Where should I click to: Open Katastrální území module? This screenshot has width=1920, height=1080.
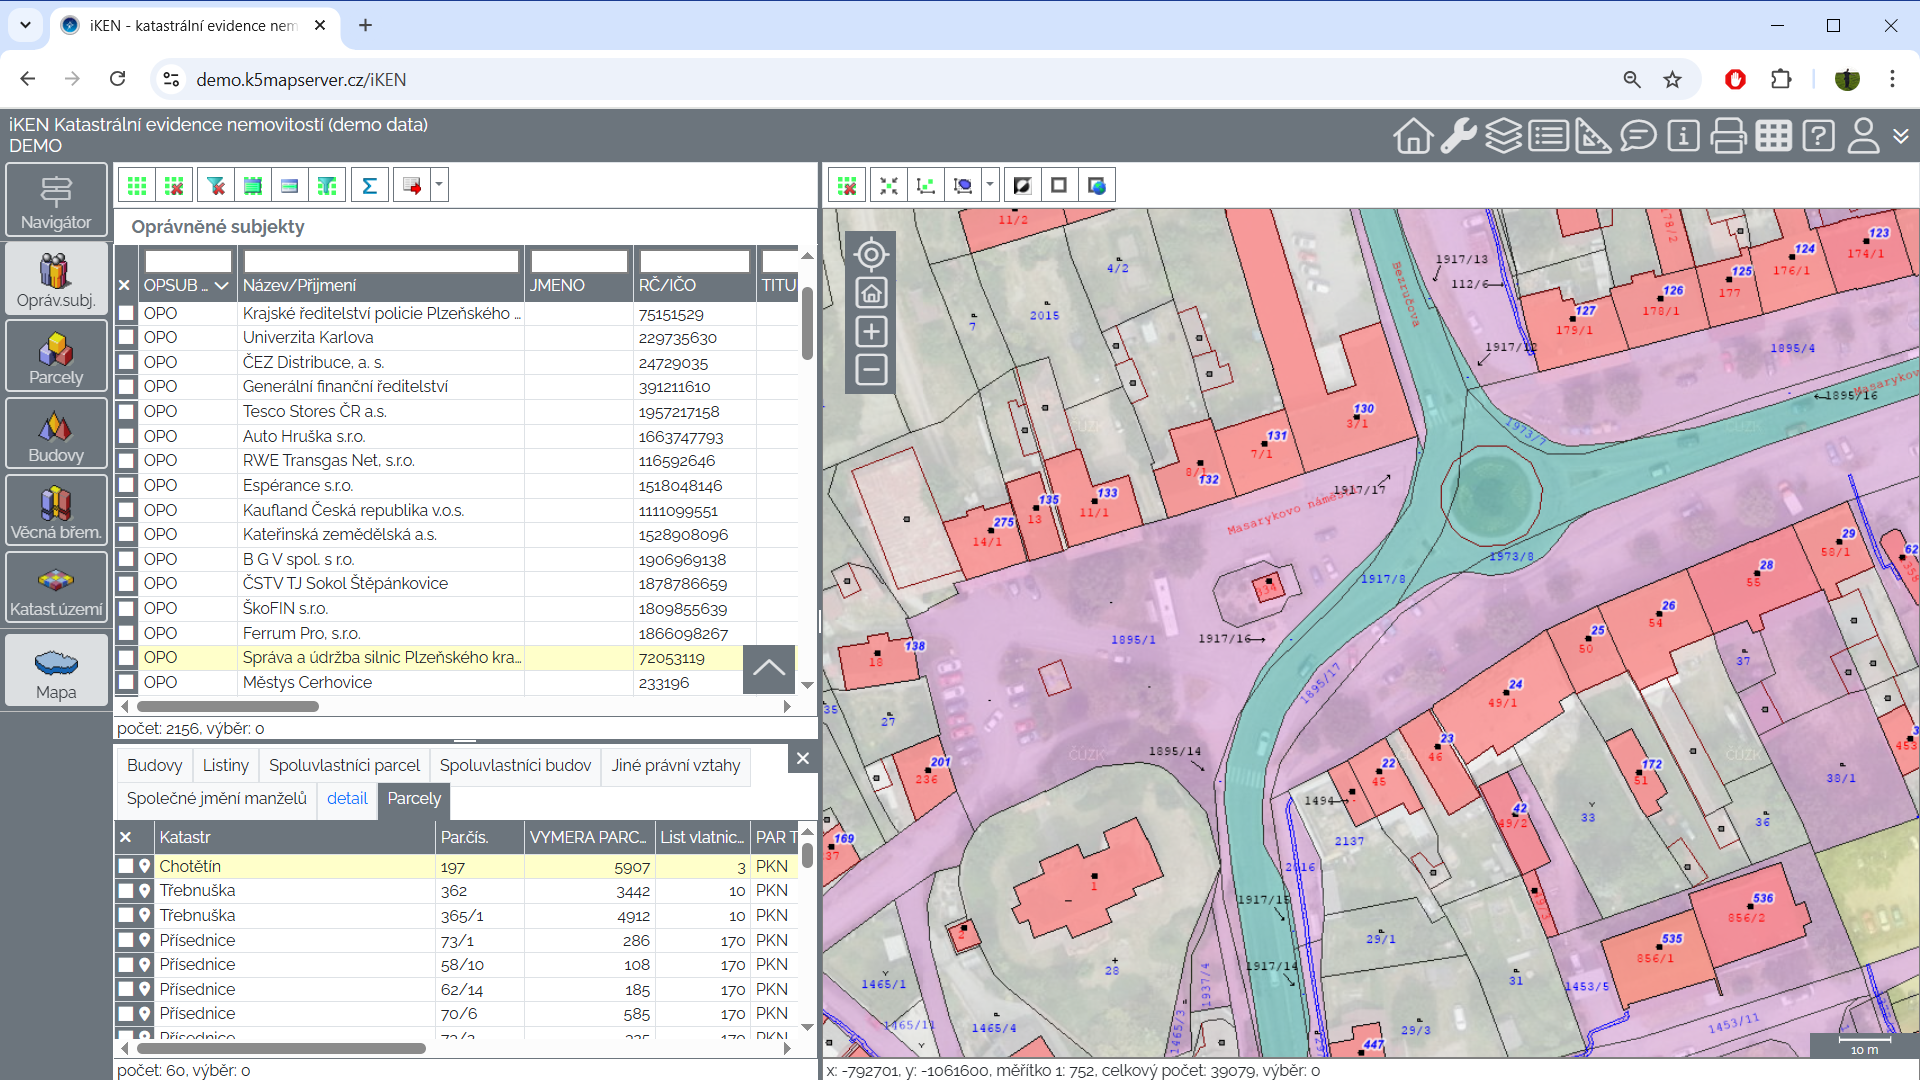56,587
